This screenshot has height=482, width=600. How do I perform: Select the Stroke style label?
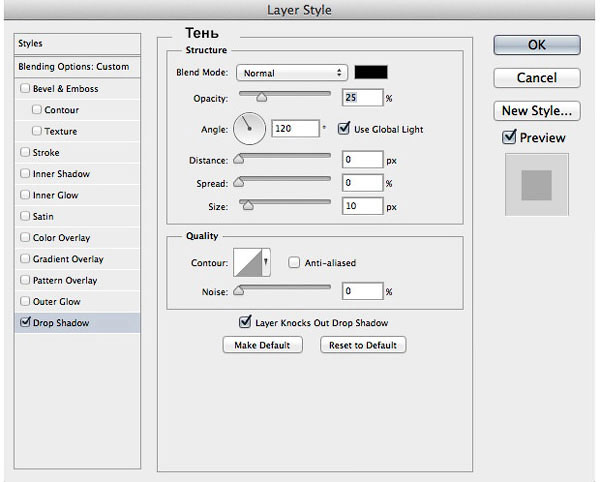pyautogui.click(x=46, y=153)
